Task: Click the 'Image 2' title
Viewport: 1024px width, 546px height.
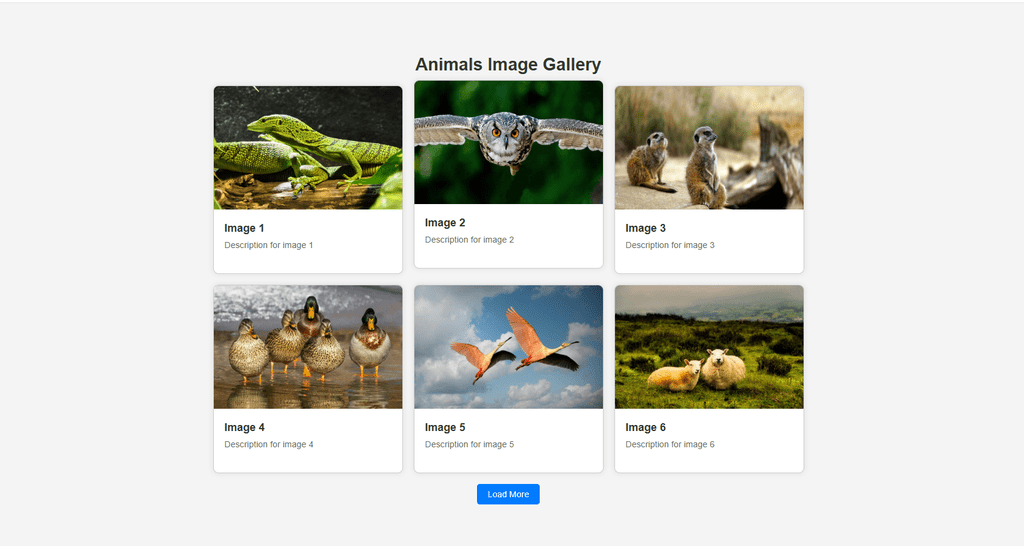Action: 445,223
